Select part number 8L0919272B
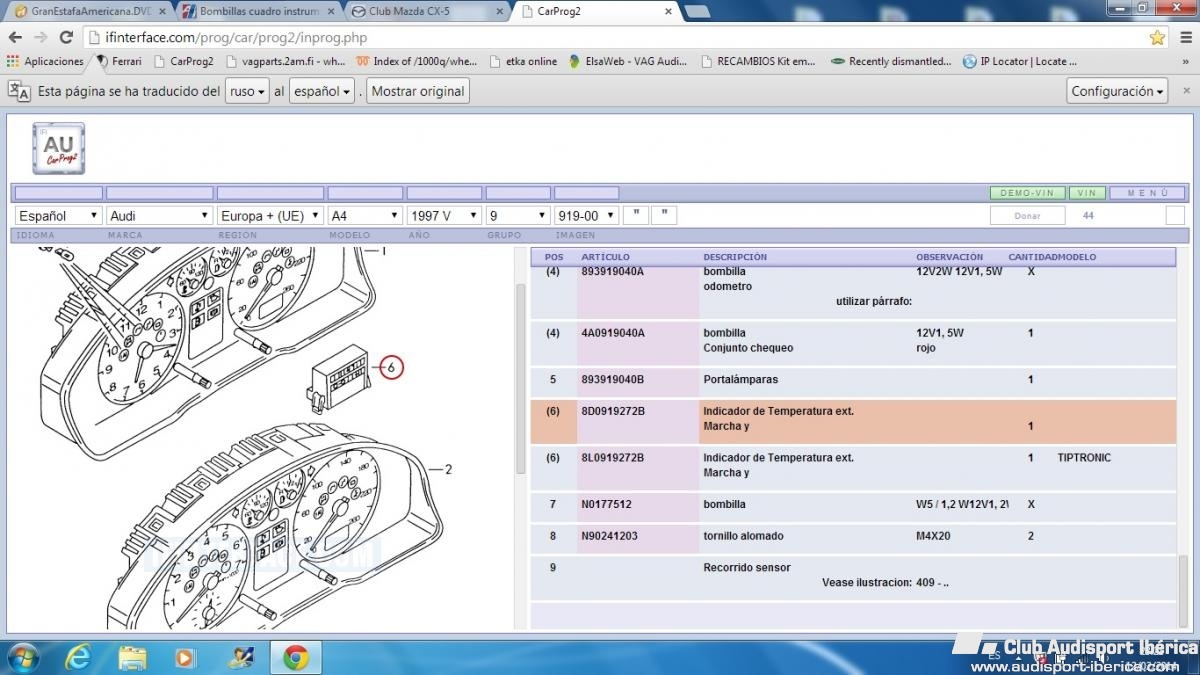1200x675 pixels. [x=613, y=457]
